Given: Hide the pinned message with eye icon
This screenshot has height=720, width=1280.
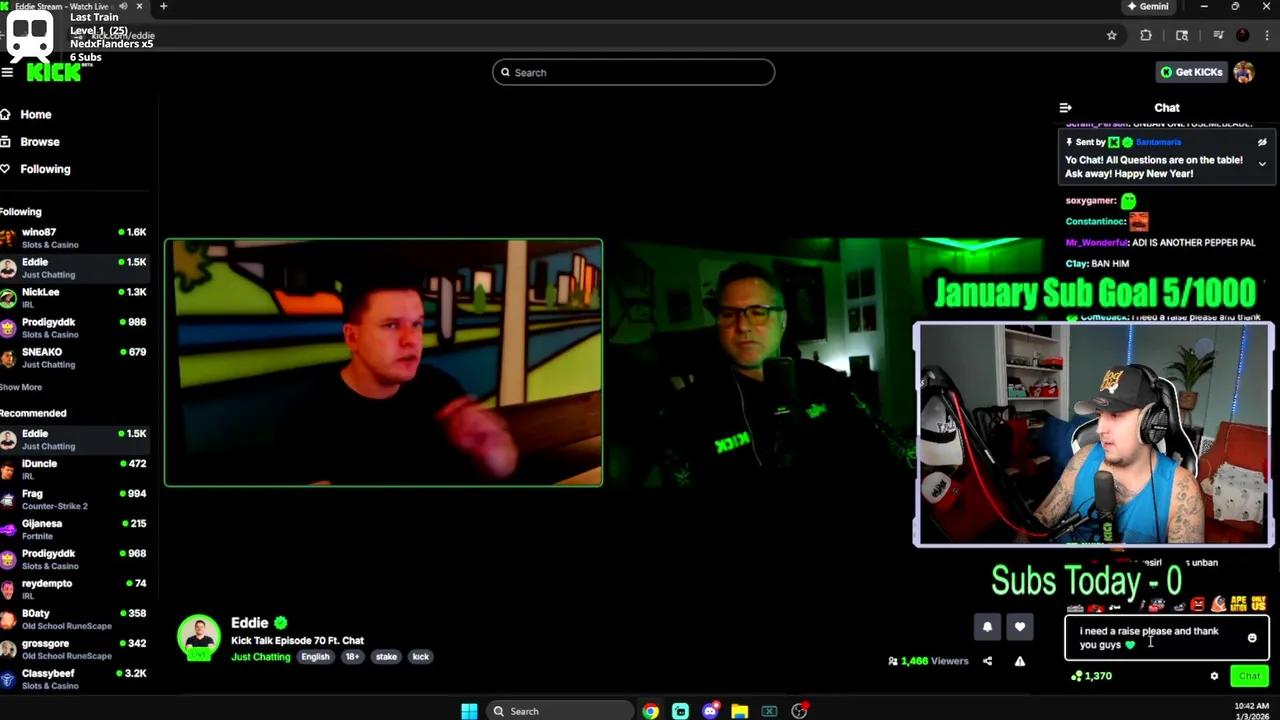Looking at the screenshot, I should pyautogui.click(x=1262, y=142).
